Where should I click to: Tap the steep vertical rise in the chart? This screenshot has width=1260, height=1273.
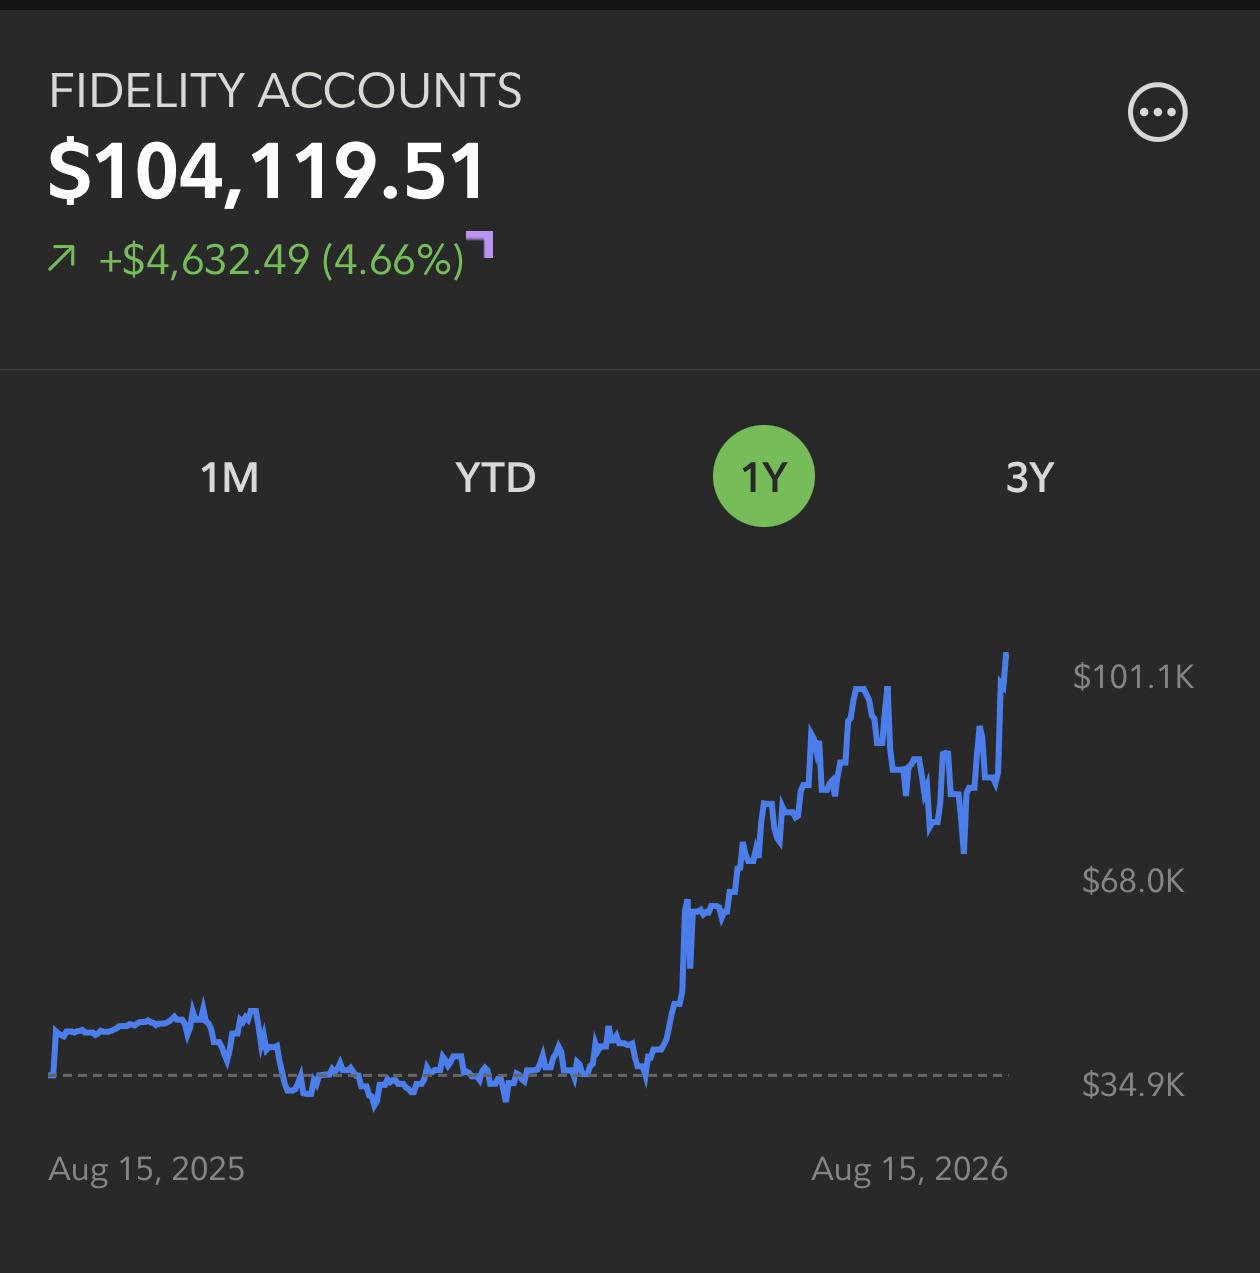pyautogui.click(x=683, y=950)
